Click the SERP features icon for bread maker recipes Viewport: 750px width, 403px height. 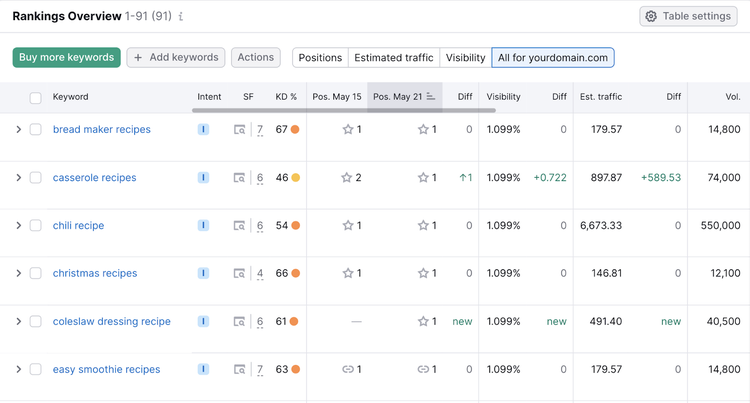(x=239, y=130)
